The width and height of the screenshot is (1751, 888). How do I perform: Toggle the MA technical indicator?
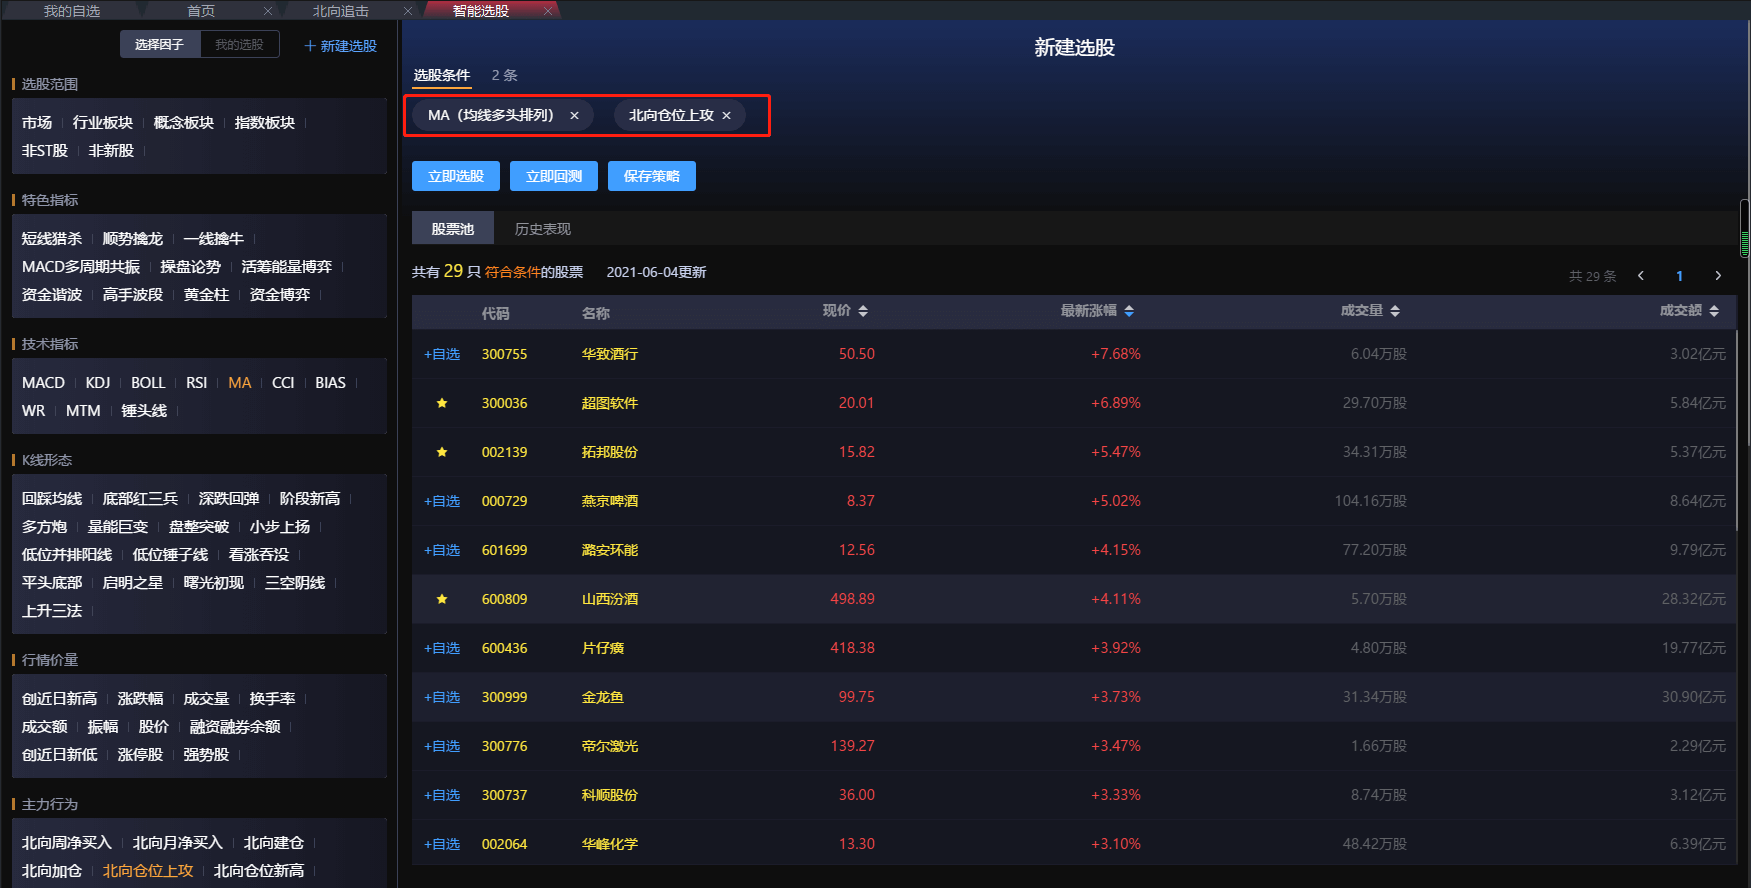pos(240,383)
